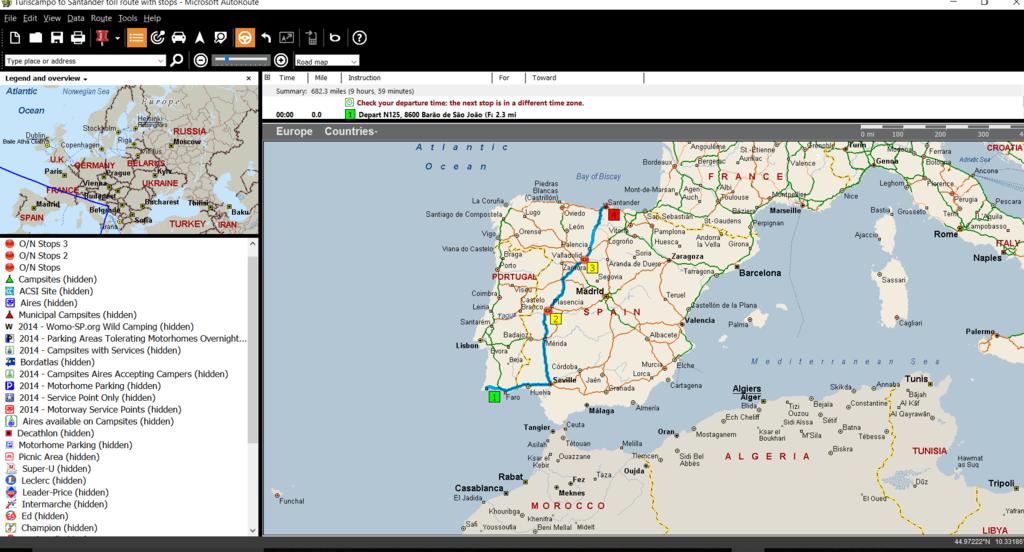
Task: Open the Help menu
Action: 152,18
